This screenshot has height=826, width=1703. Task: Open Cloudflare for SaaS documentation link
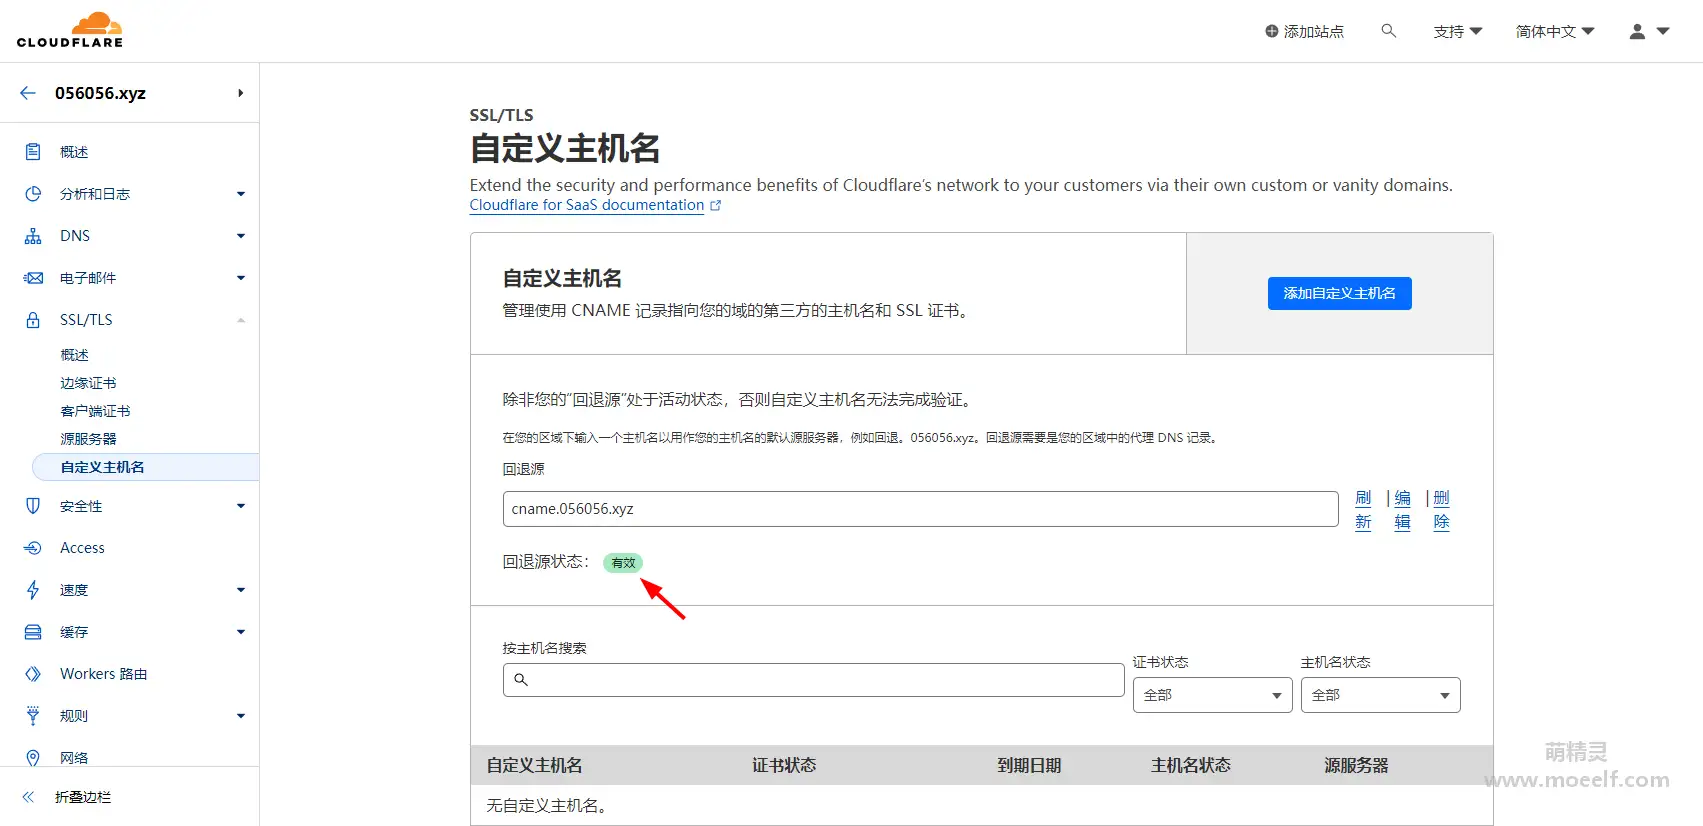(x=587, y=205)
